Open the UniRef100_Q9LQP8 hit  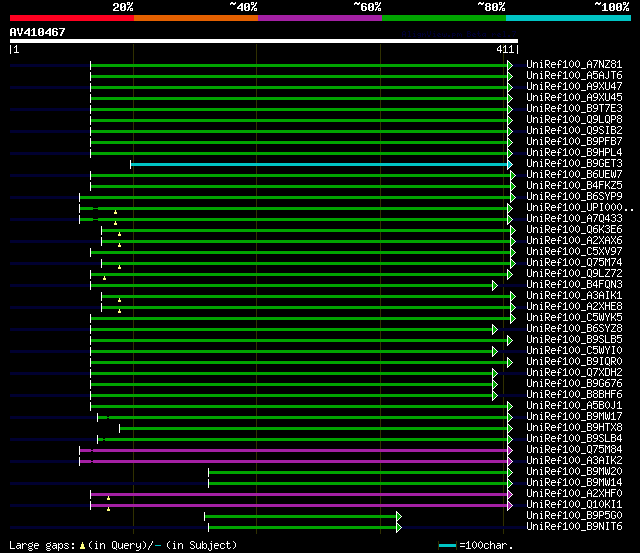pyautogui.click(x=574, y=120)
